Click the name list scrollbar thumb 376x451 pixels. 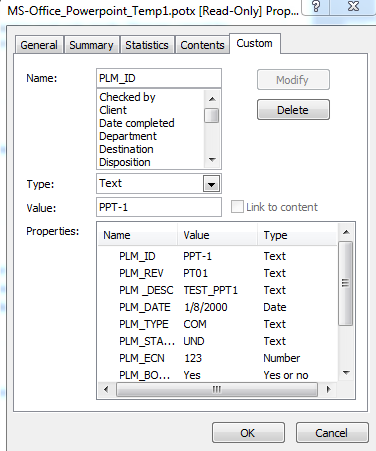(212, 115)
